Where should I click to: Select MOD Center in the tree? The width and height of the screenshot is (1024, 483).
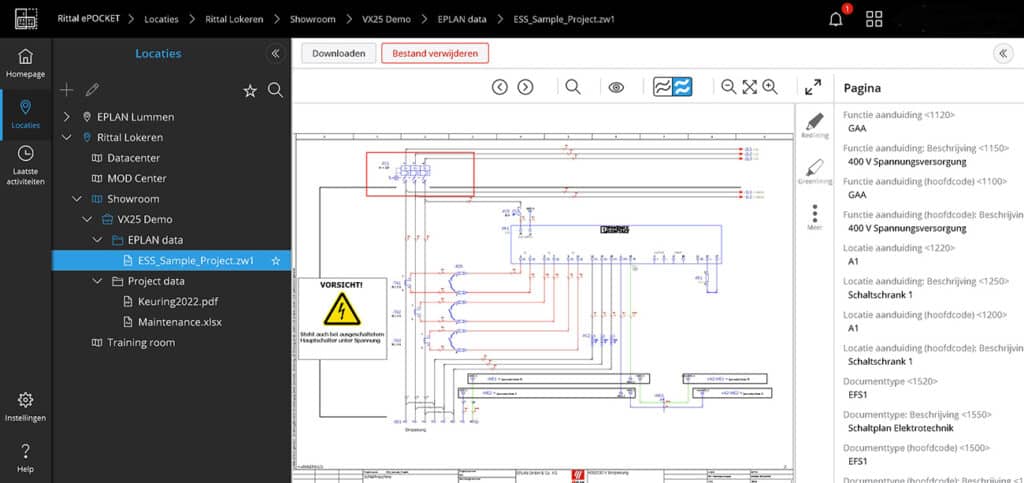[136, 178]
